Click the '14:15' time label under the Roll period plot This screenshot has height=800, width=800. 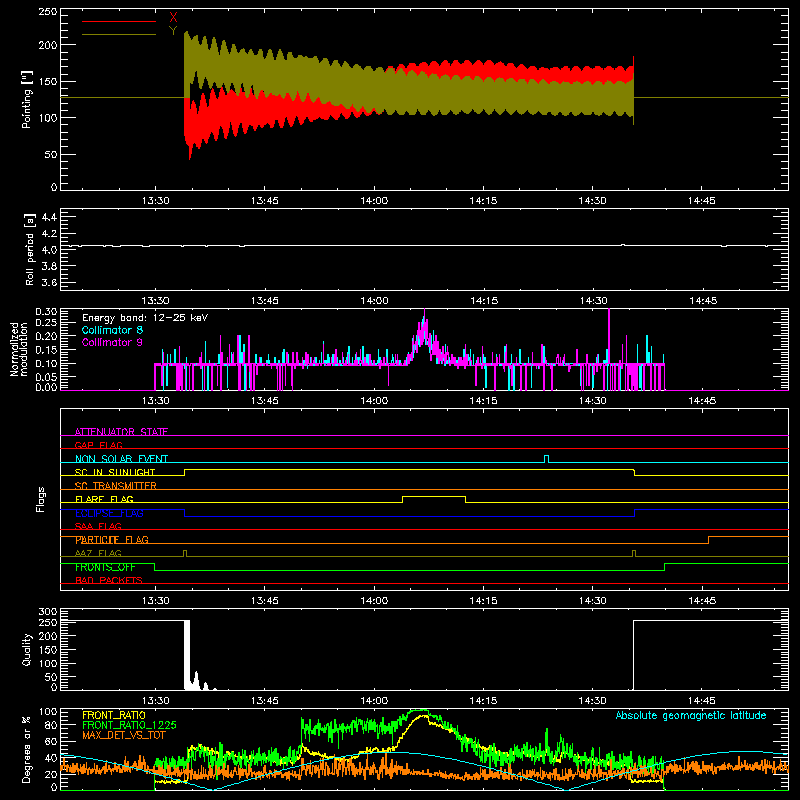[484, 301]
